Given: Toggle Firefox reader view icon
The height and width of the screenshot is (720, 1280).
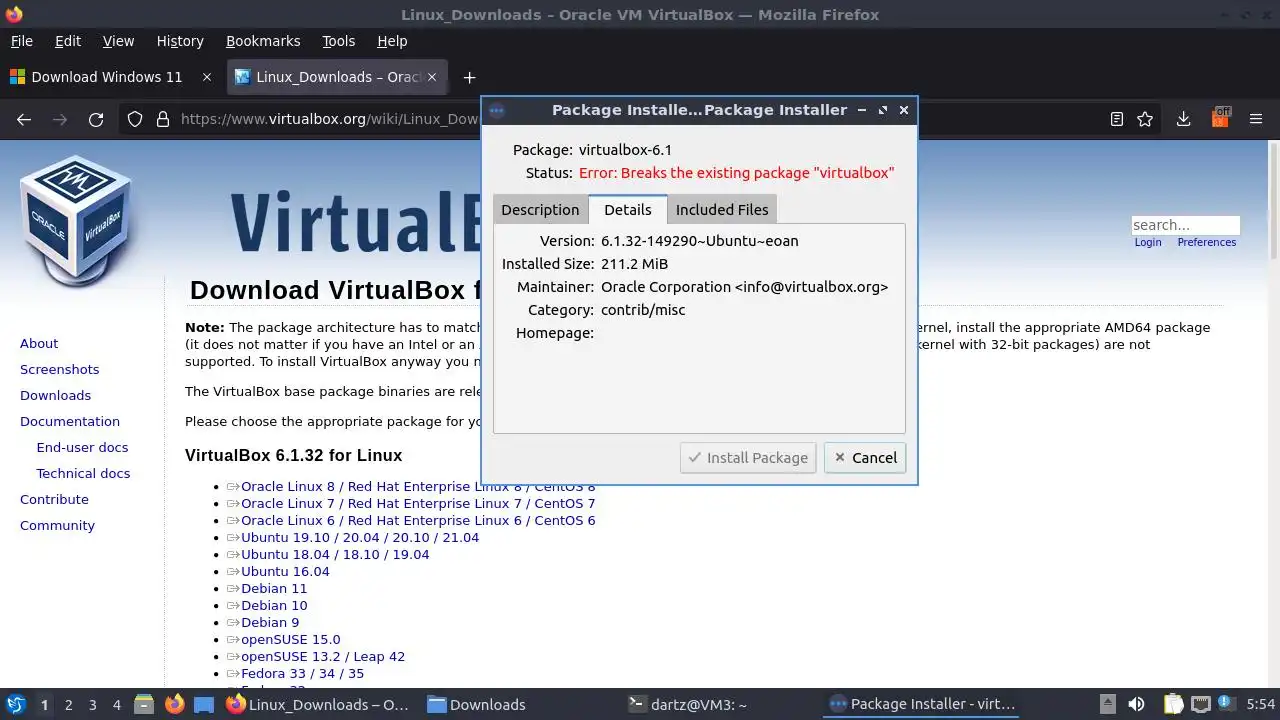Looking at the screenshot, I should (1117, 119).
